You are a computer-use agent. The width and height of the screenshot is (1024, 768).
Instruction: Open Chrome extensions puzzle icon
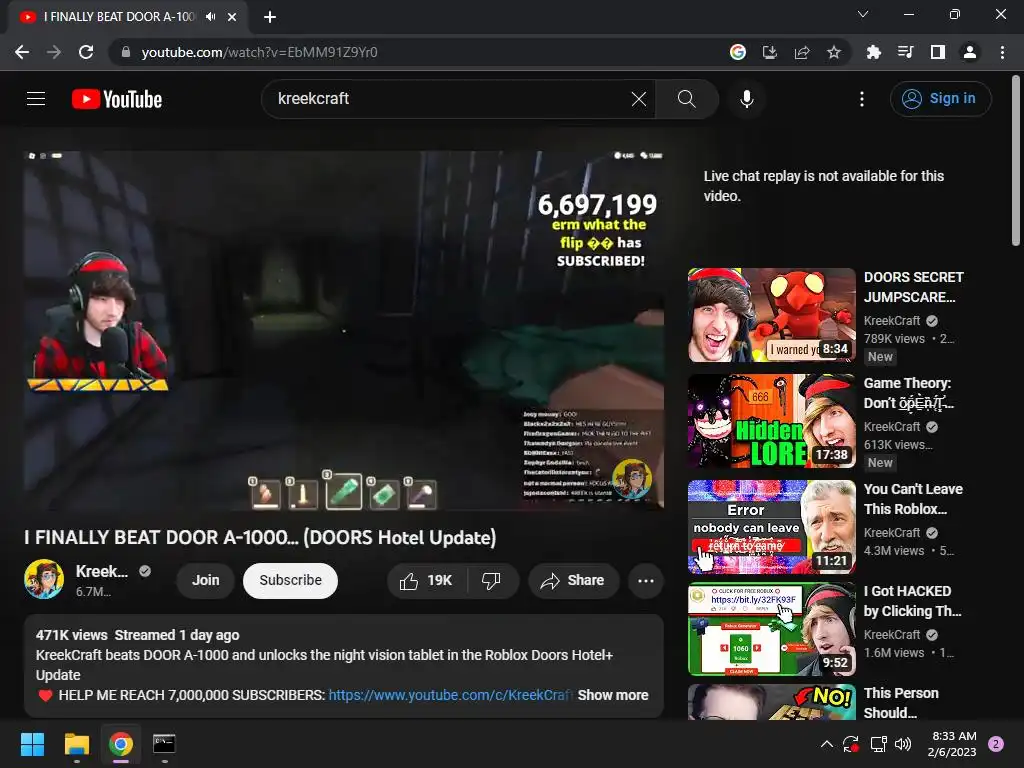(873, 52)
